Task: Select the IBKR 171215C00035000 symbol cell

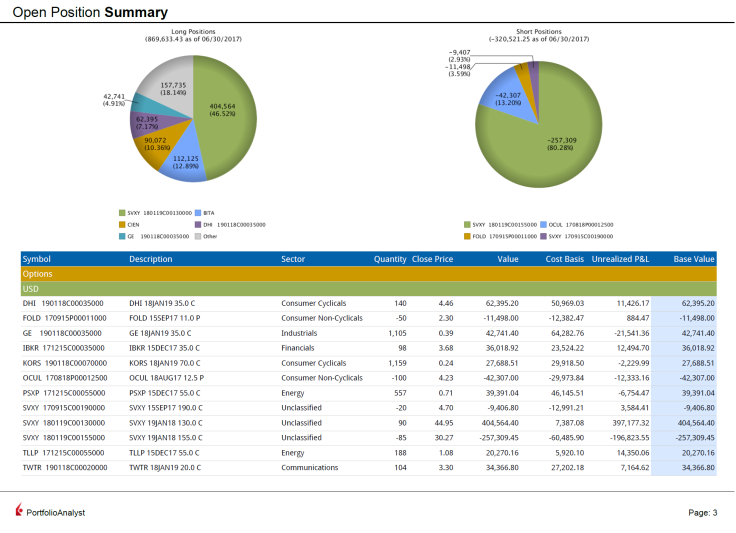Action: click(x=63, y=348)
